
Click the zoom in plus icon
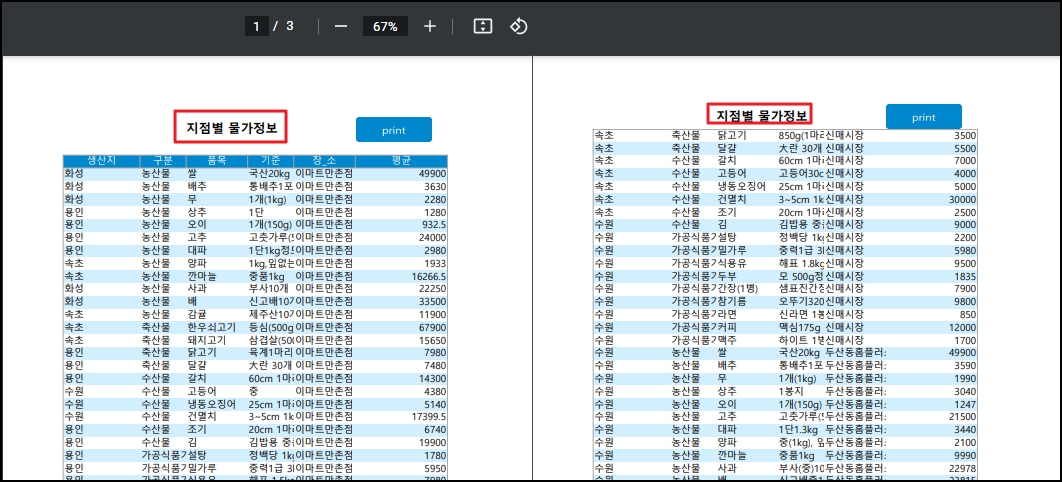430,26
